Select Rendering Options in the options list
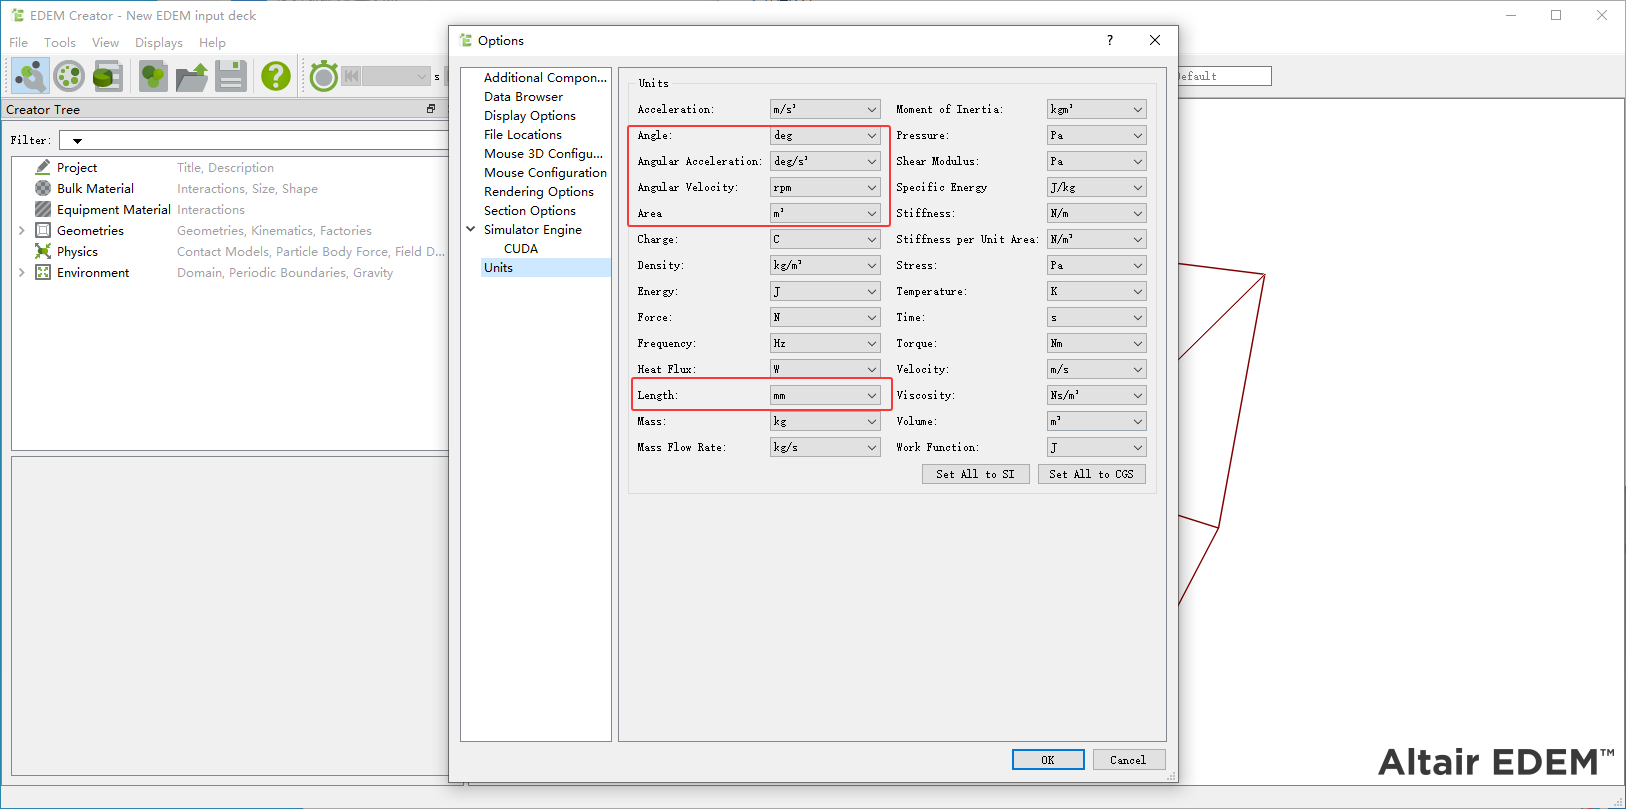Viewport: 1626px width, 809px height. pos(538,192)
